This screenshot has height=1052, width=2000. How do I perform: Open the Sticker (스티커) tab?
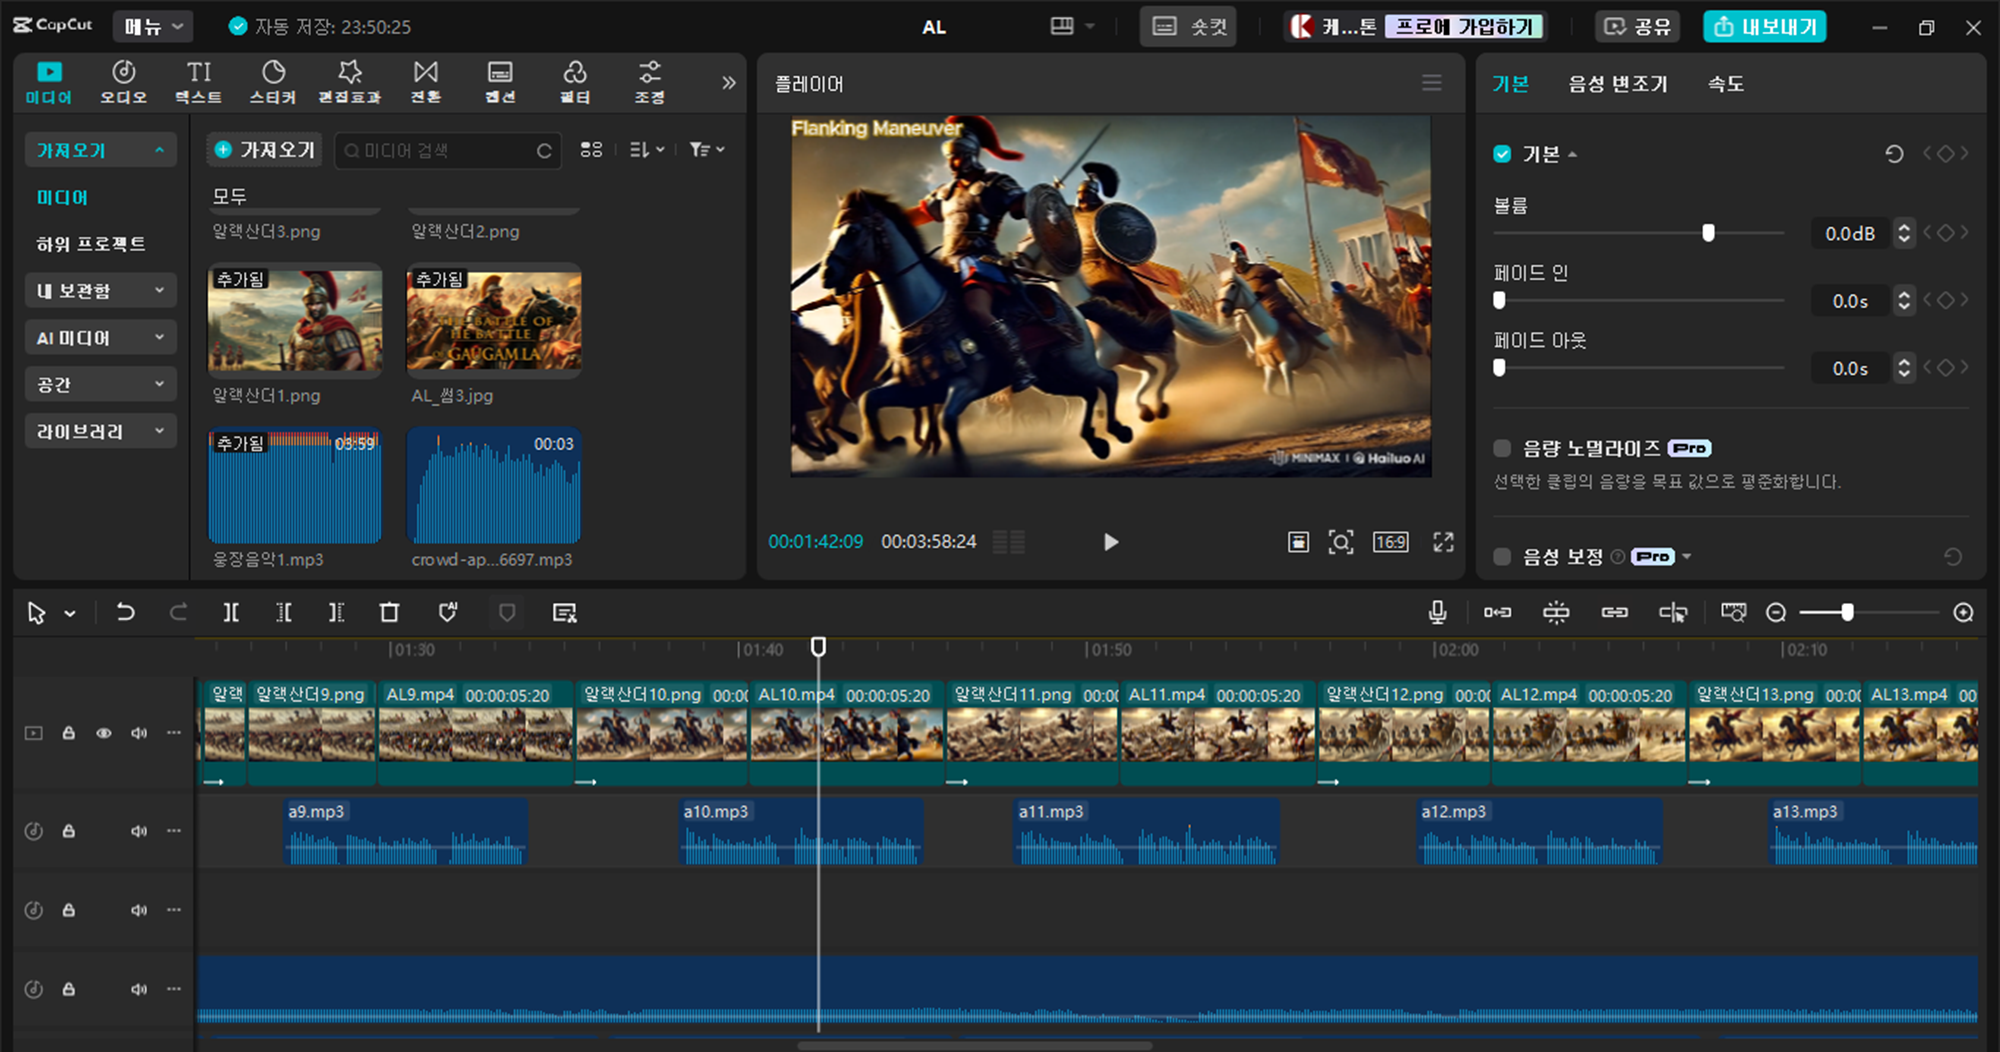[x=273, y=82]
